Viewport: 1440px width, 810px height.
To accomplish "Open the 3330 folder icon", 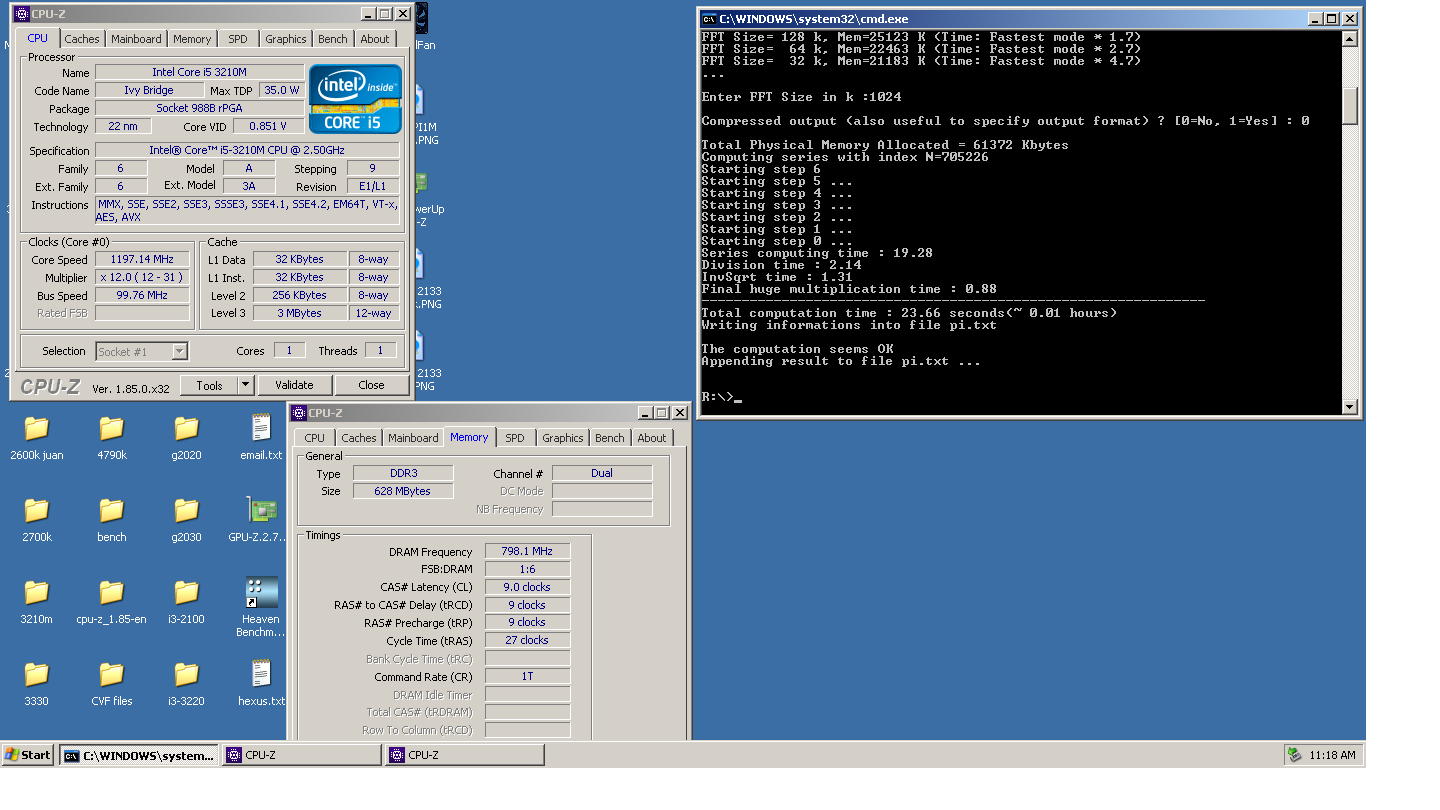I will pyautogui.click(x=37, y=675).
